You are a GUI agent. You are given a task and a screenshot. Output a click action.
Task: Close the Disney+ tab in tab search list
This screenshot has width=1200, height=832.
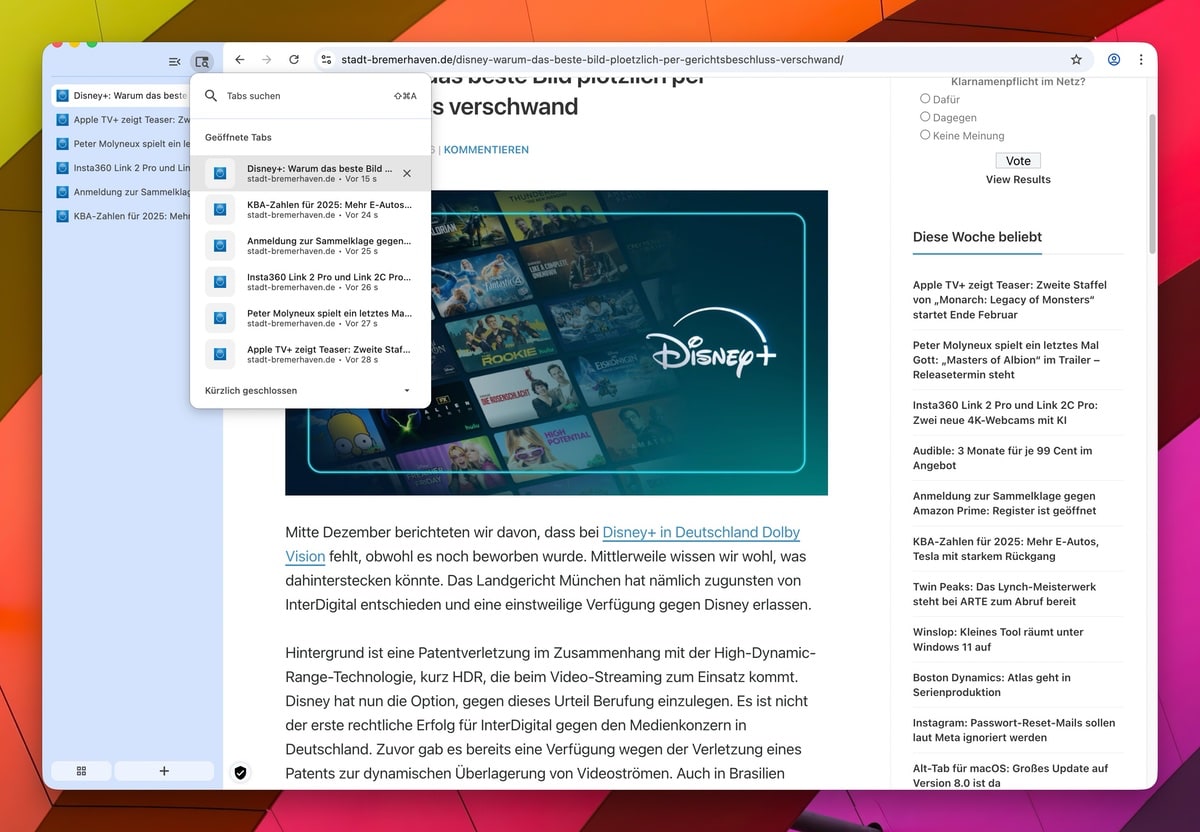point(407,173)
